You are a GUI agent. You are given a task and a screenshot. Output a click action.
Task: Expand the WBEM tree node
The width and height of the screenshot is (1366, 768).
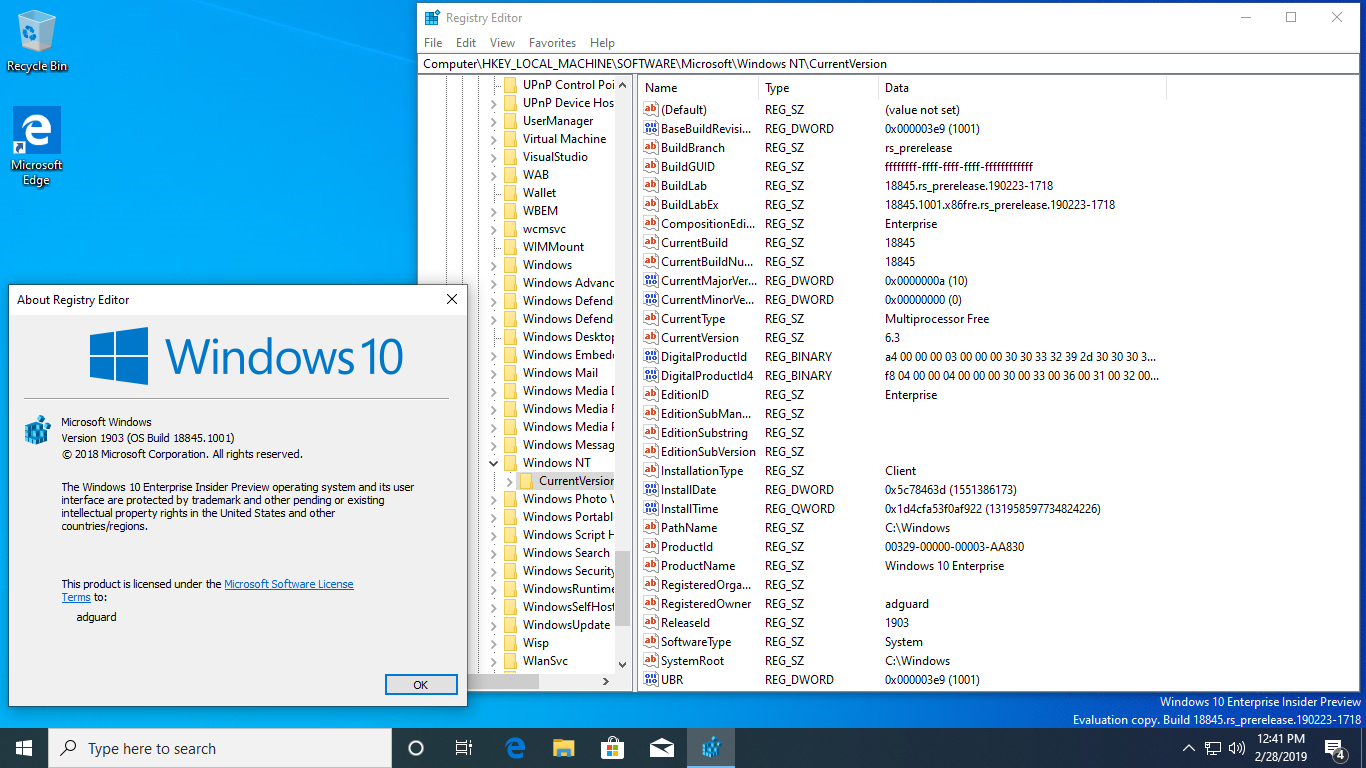click(493, 211)
